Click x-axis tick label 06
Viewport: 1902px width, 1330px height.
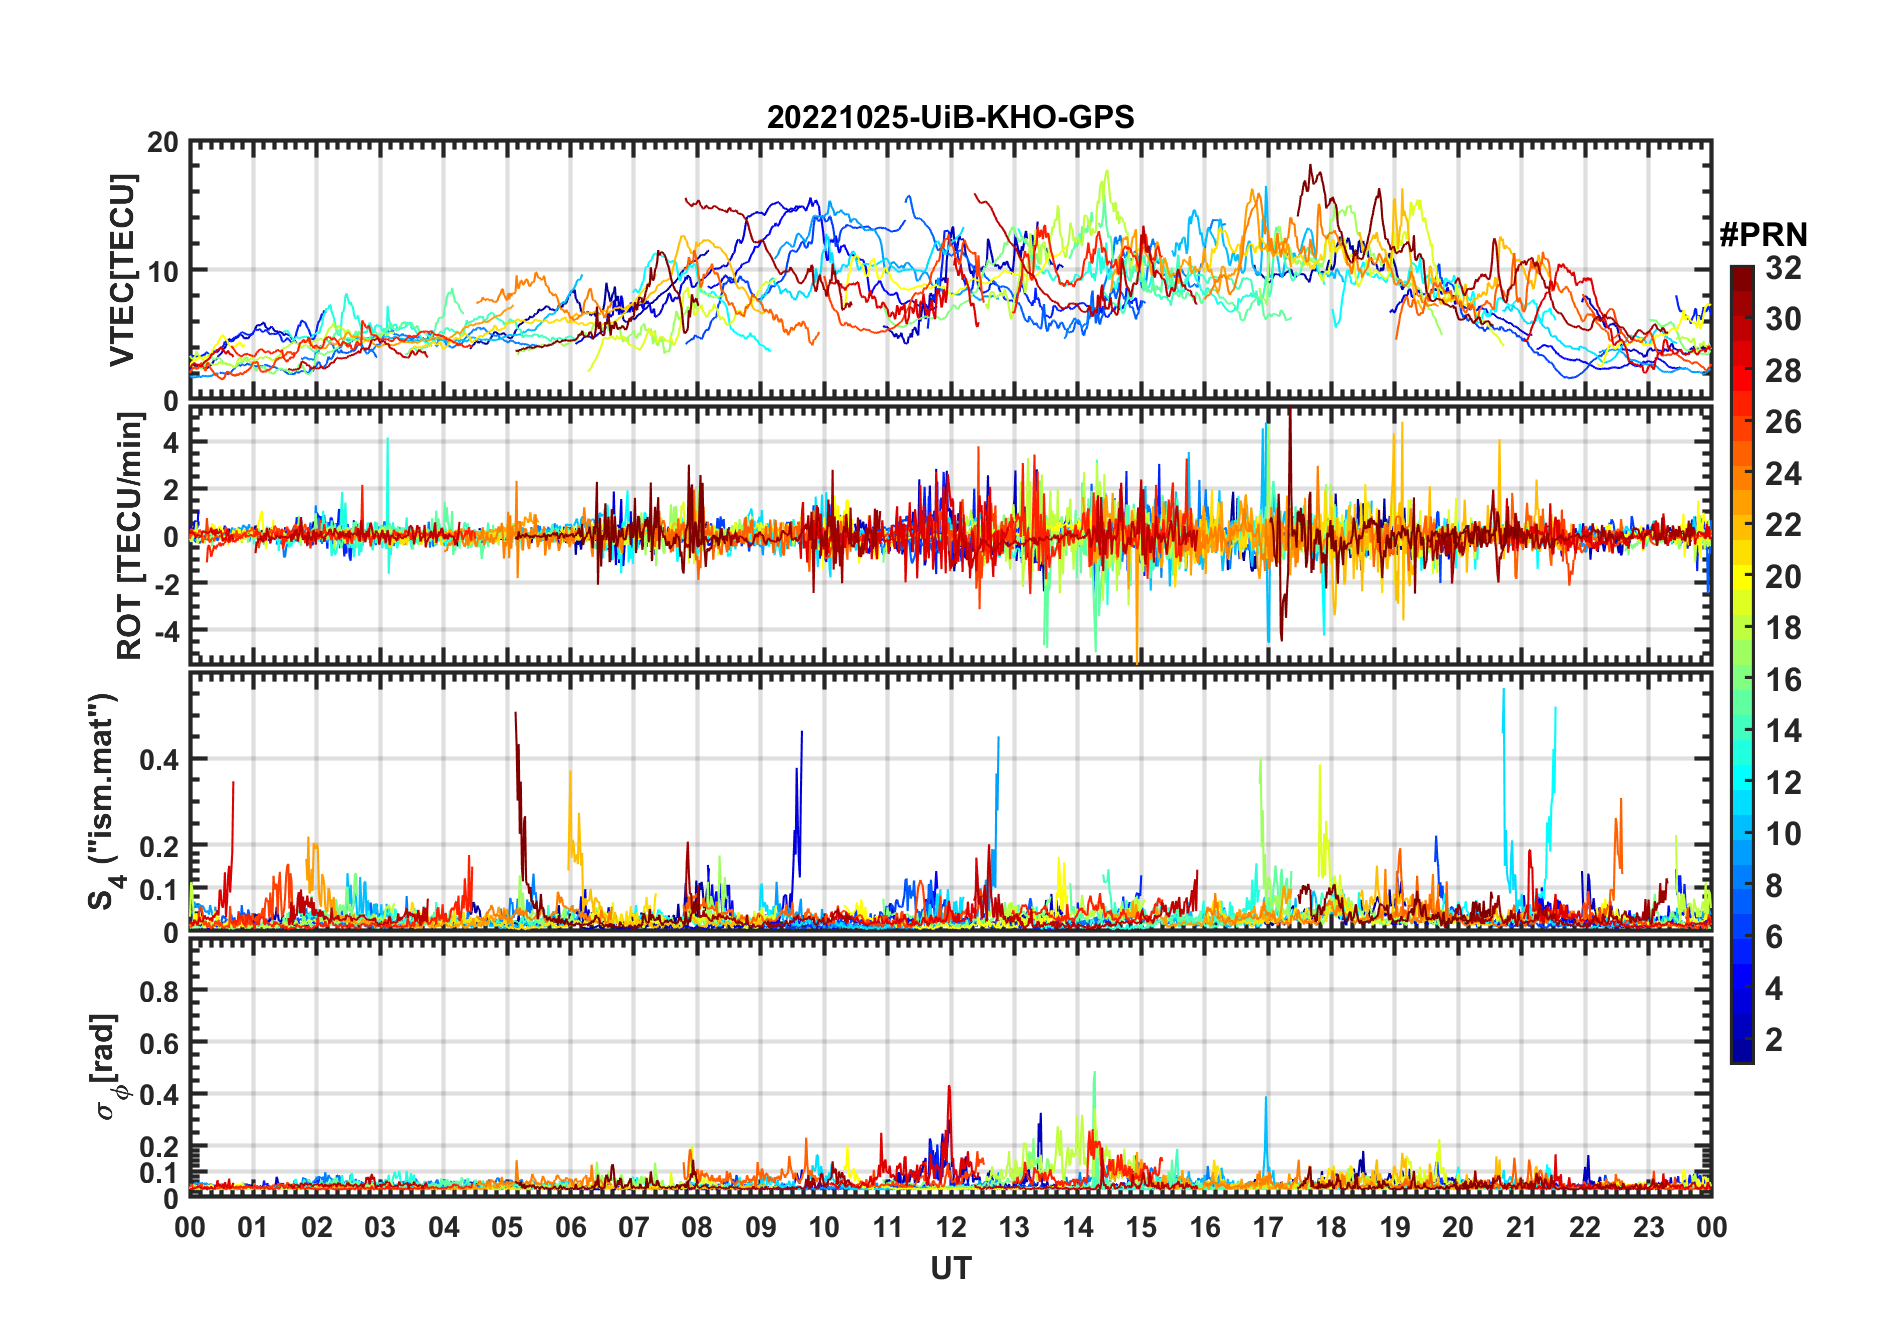570,1227
